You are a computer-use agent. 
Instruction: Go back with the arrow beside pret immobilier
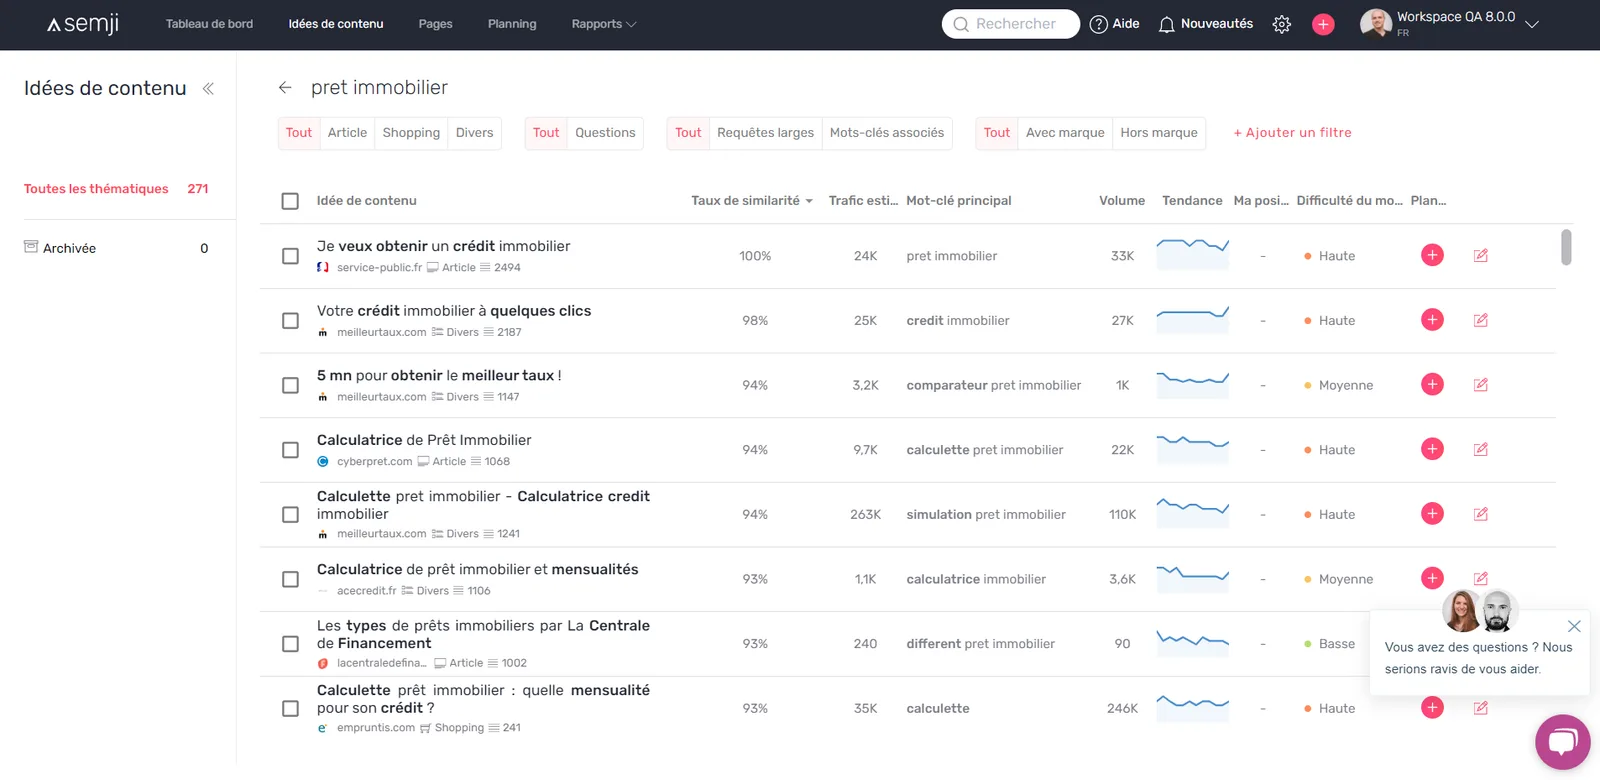[x=285, y=88]
